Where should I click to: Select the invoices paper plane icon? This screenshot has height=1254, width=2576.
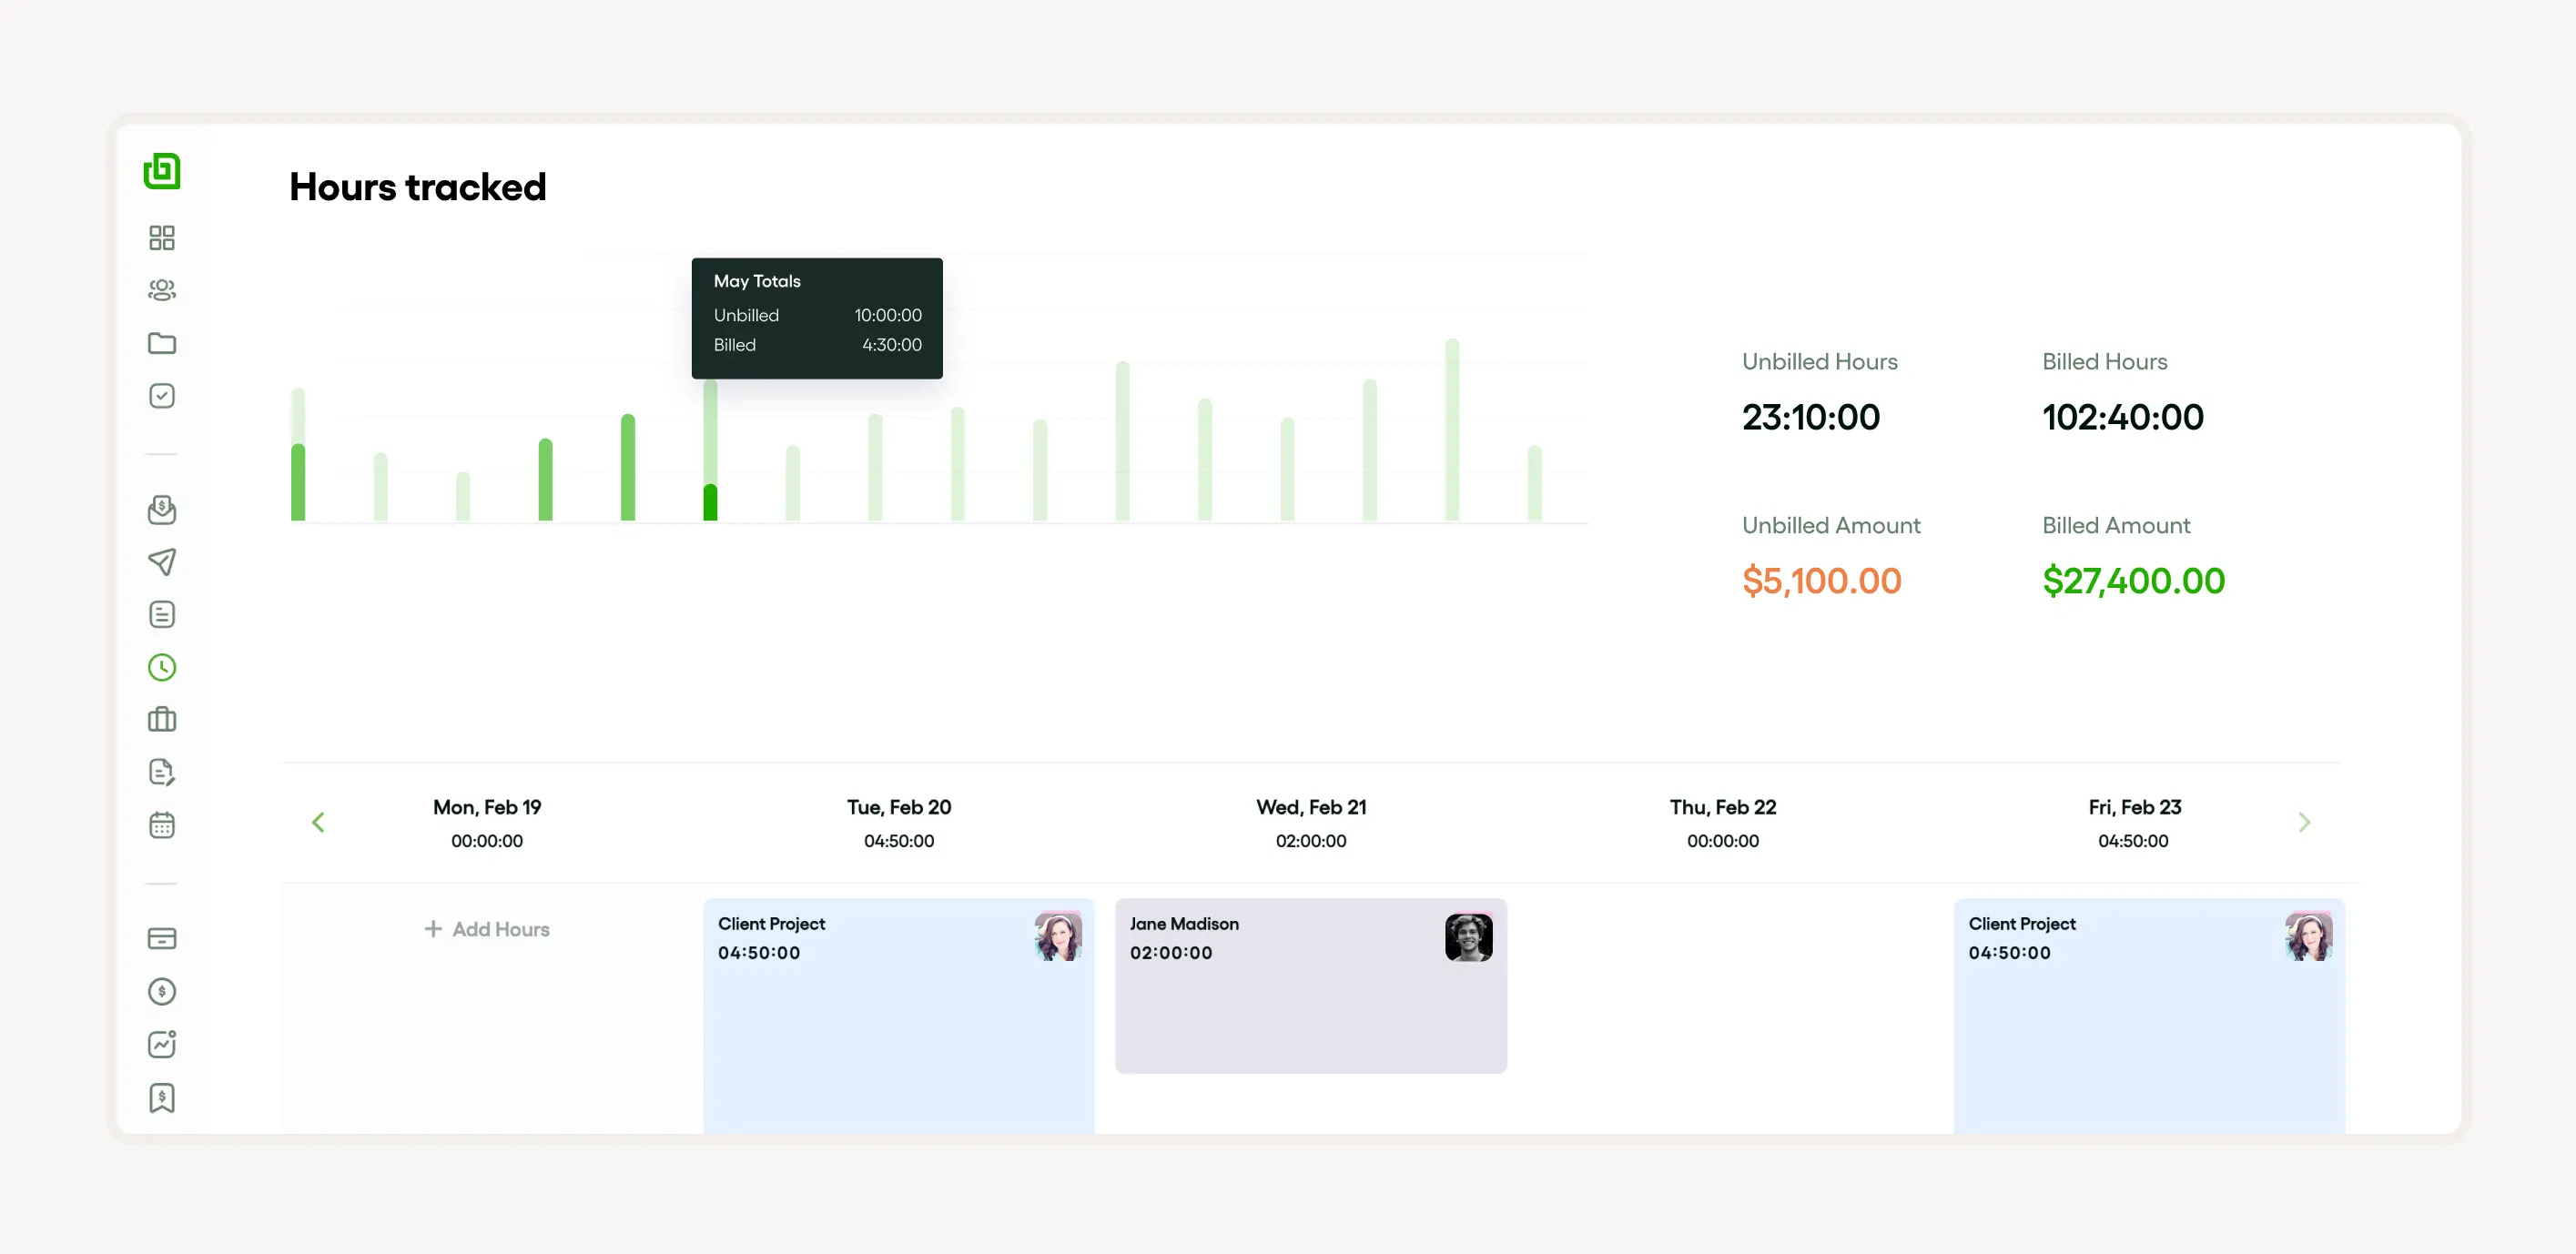click(x=161, y=562)
